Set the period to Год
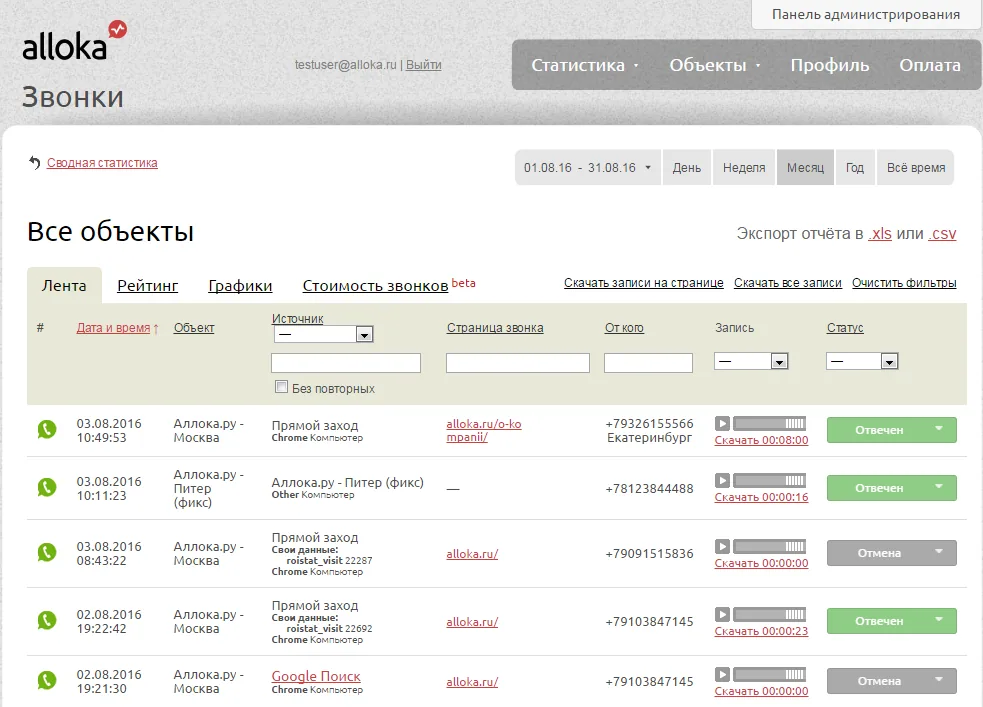The width and height of the screenshot is (983, 707). point(854,167)
